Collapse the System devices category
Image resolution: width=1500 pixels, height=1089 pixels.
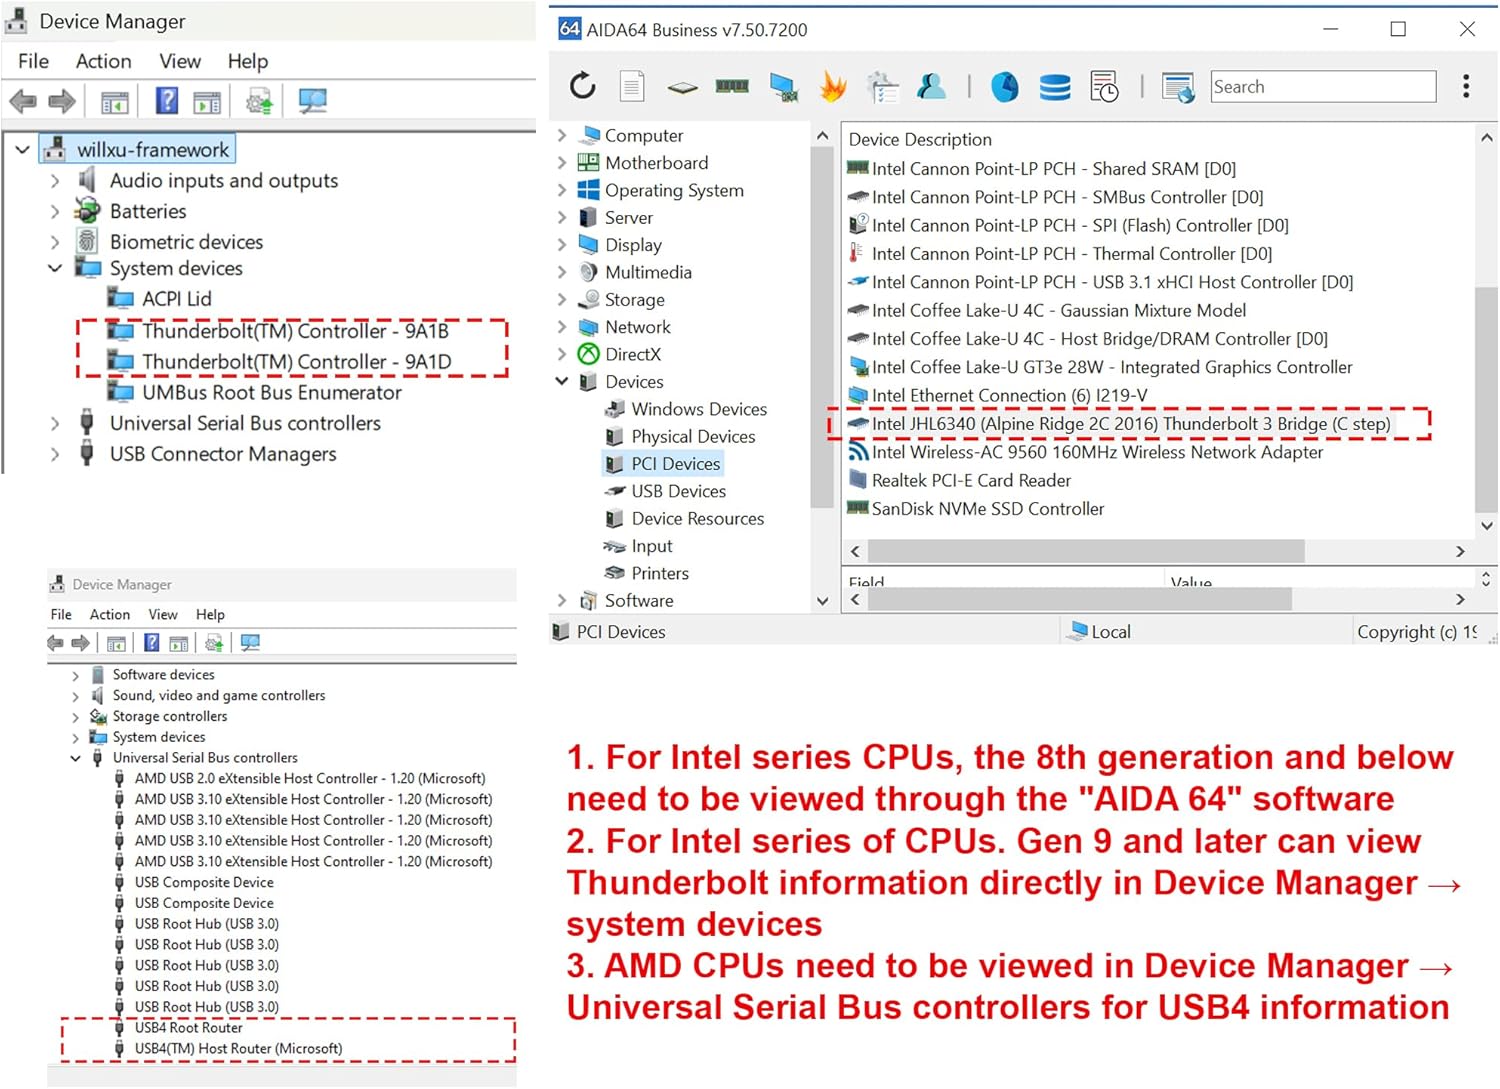coord(55,269)
